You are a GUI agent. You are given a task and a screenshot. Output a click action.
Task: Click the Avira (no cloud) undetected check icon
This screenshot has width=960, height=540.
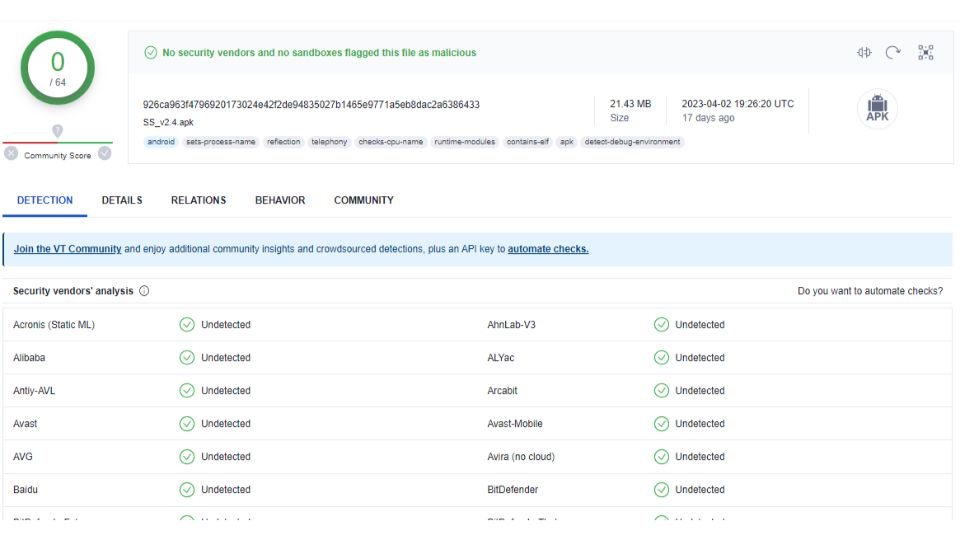(661, 457)
